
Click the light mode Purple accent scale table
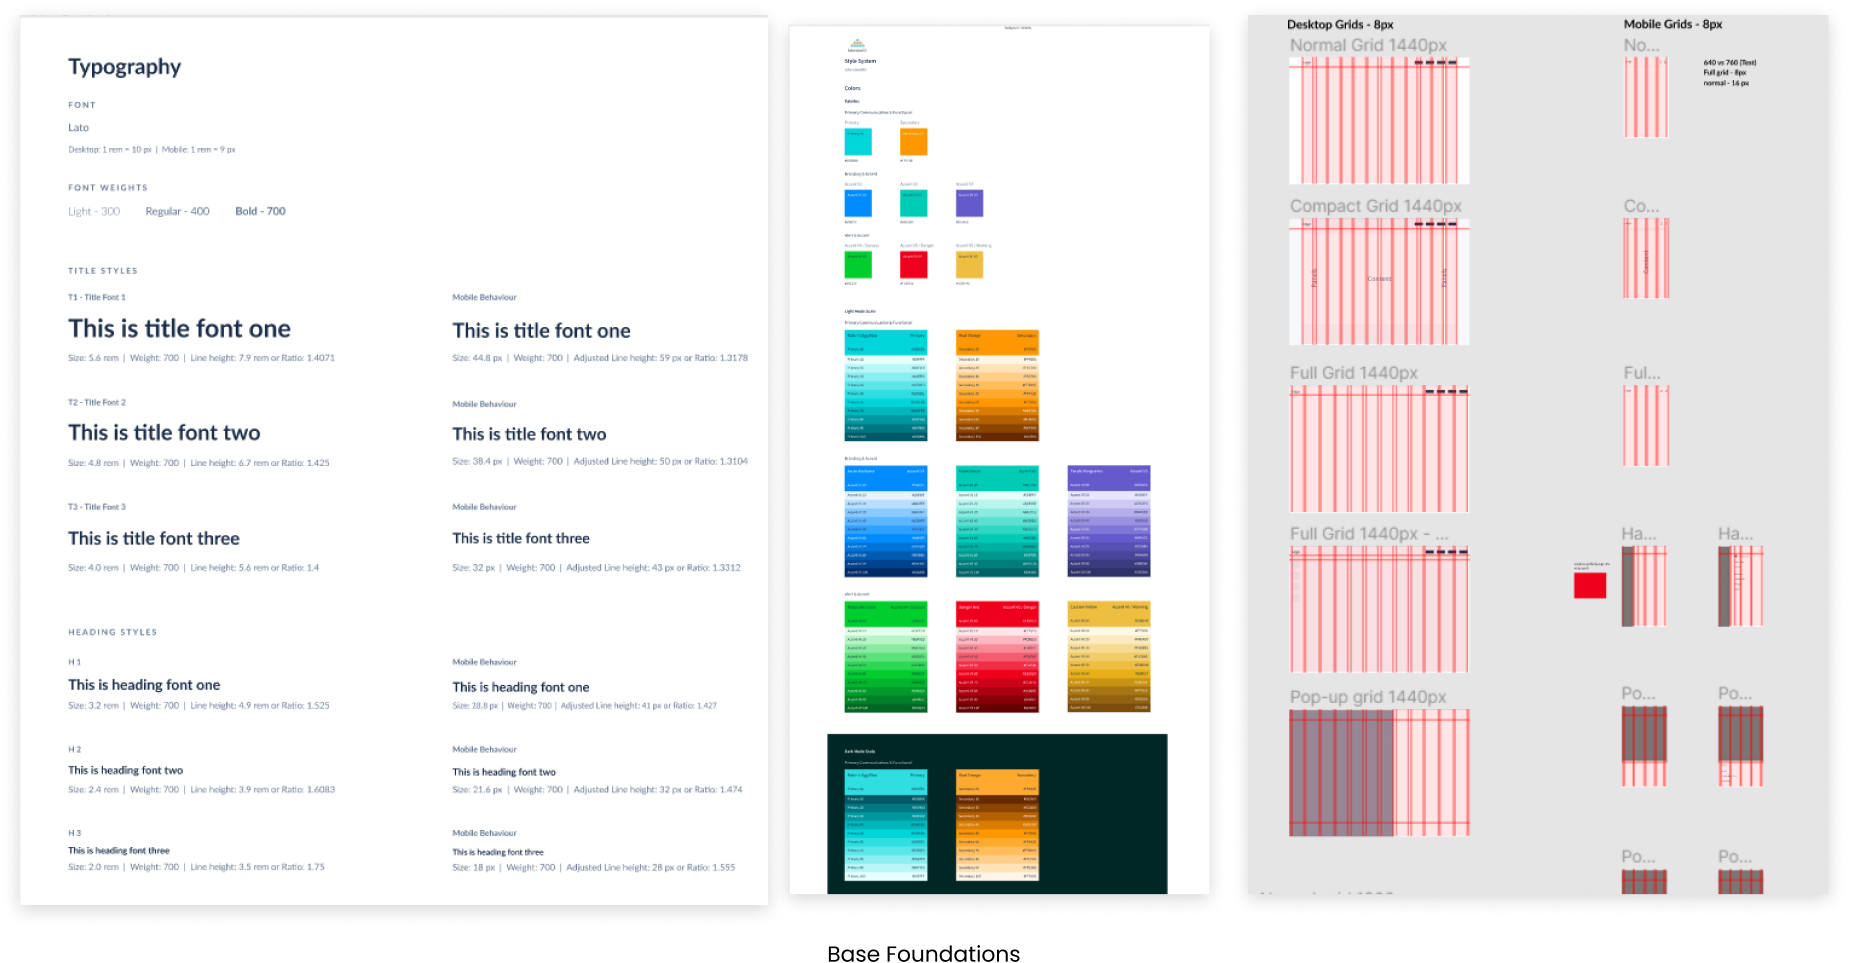coord(1108,521)
